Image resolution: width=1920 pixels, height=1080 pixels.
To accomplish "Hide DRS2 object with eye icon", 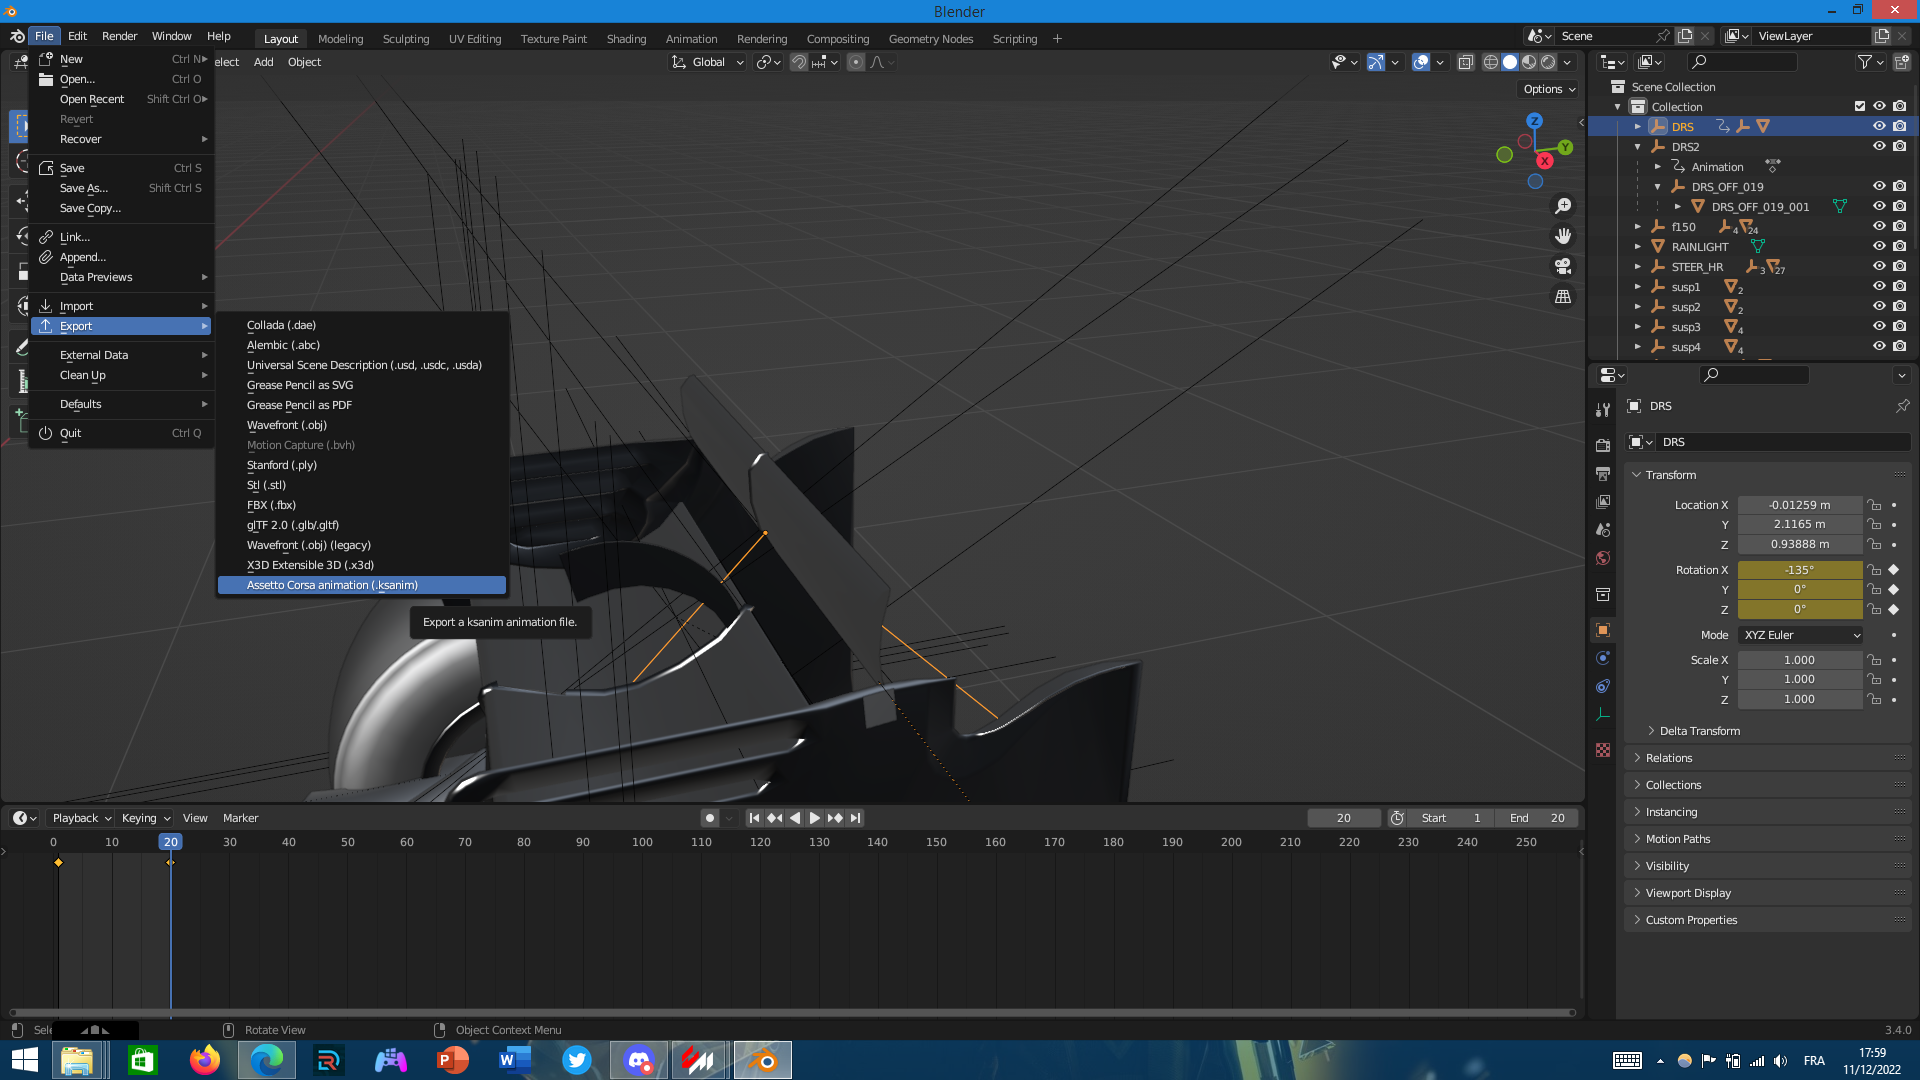I will [1879, 146].
